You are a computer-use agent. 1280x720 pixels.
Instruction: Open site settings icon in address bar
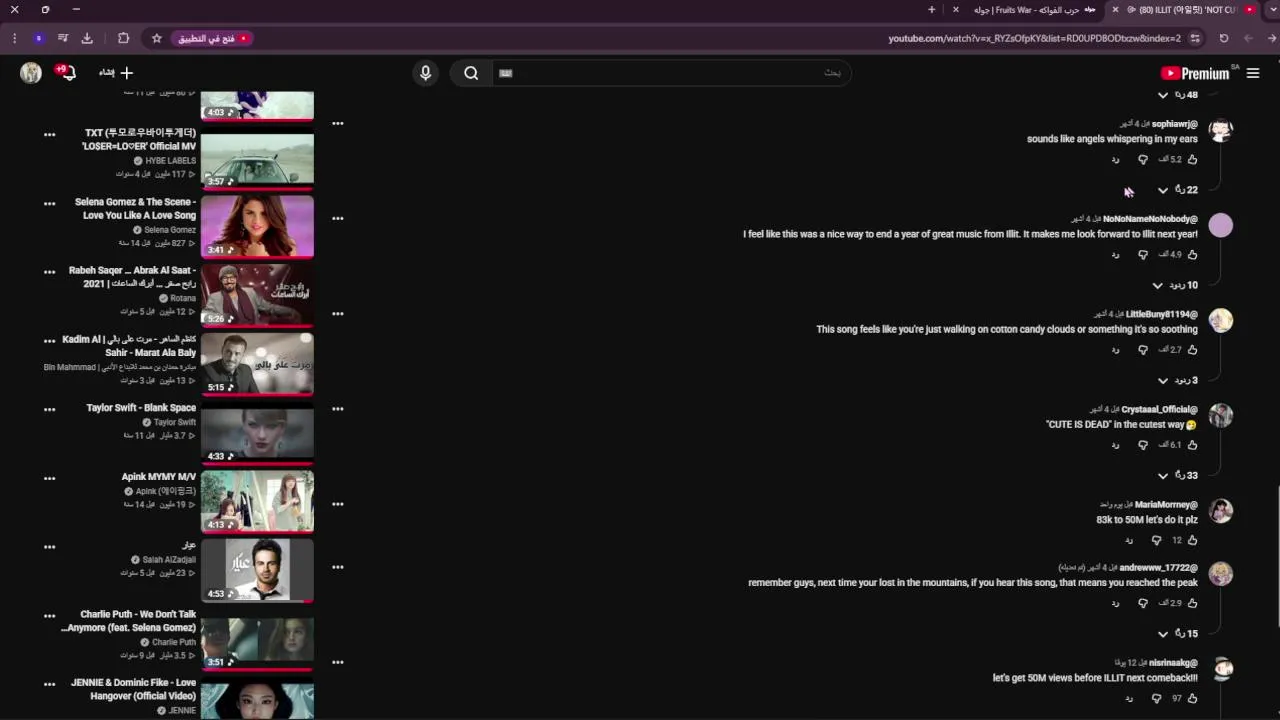1195,38
